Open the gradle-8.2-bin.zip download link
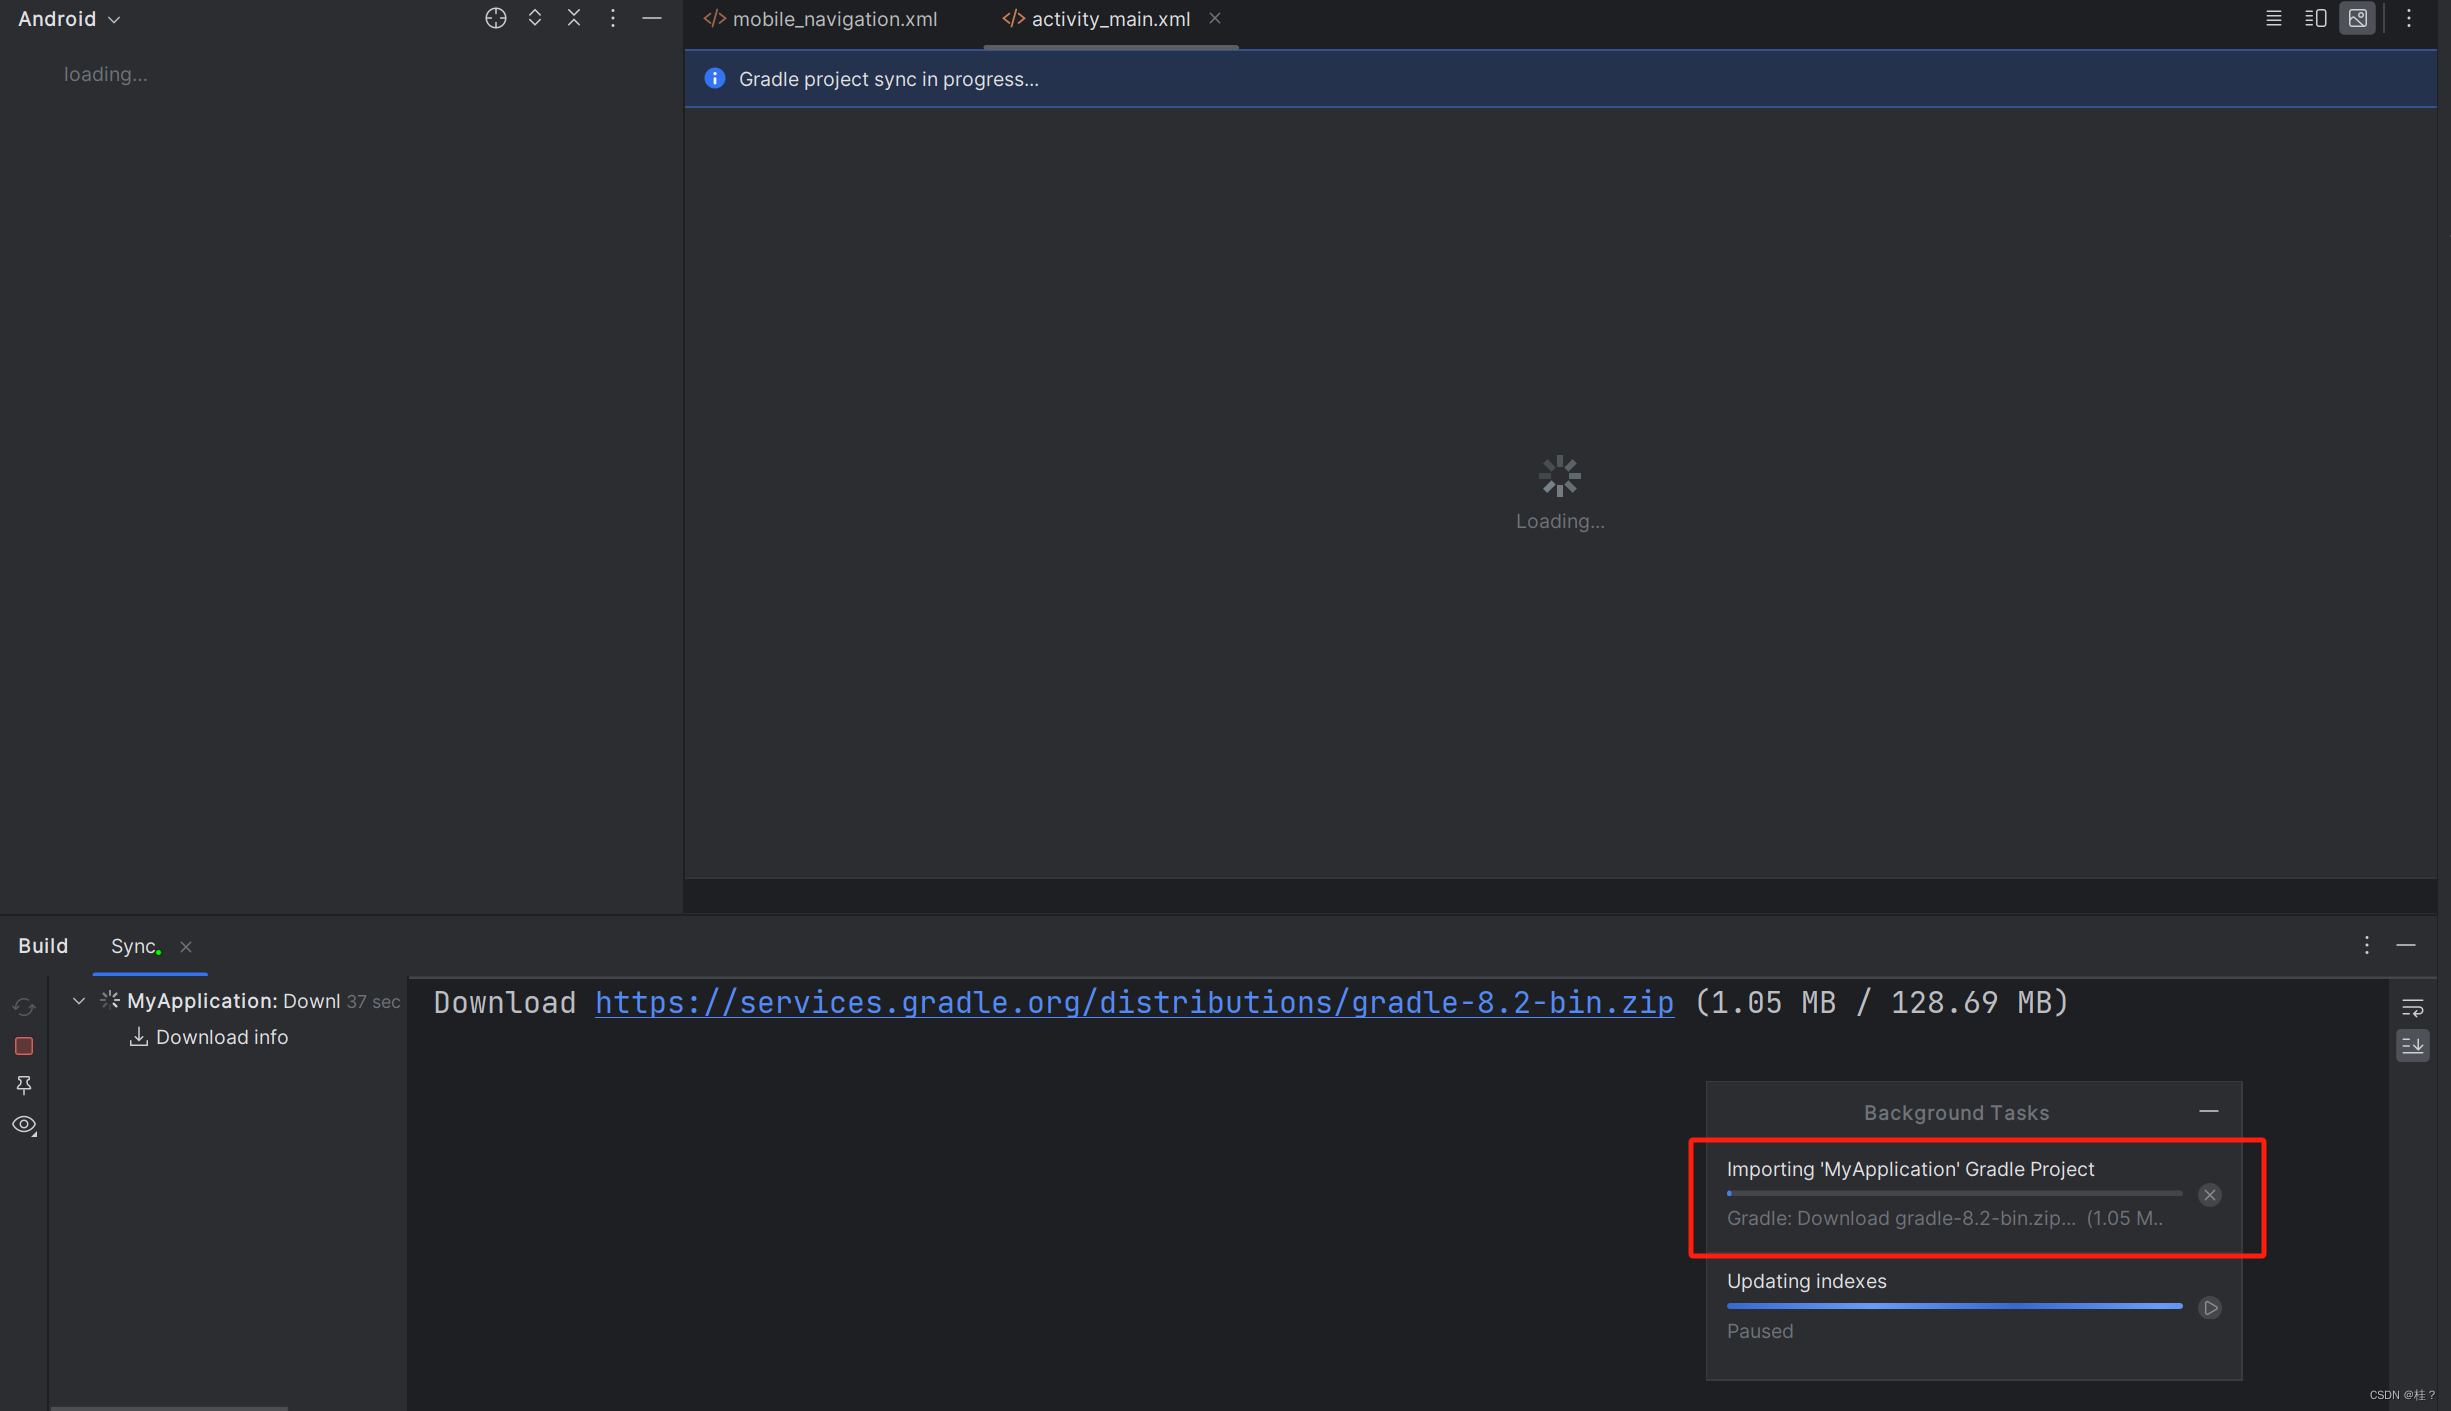The width and height of the screenshot is (2451, 1411). tap(1134, 1002)
